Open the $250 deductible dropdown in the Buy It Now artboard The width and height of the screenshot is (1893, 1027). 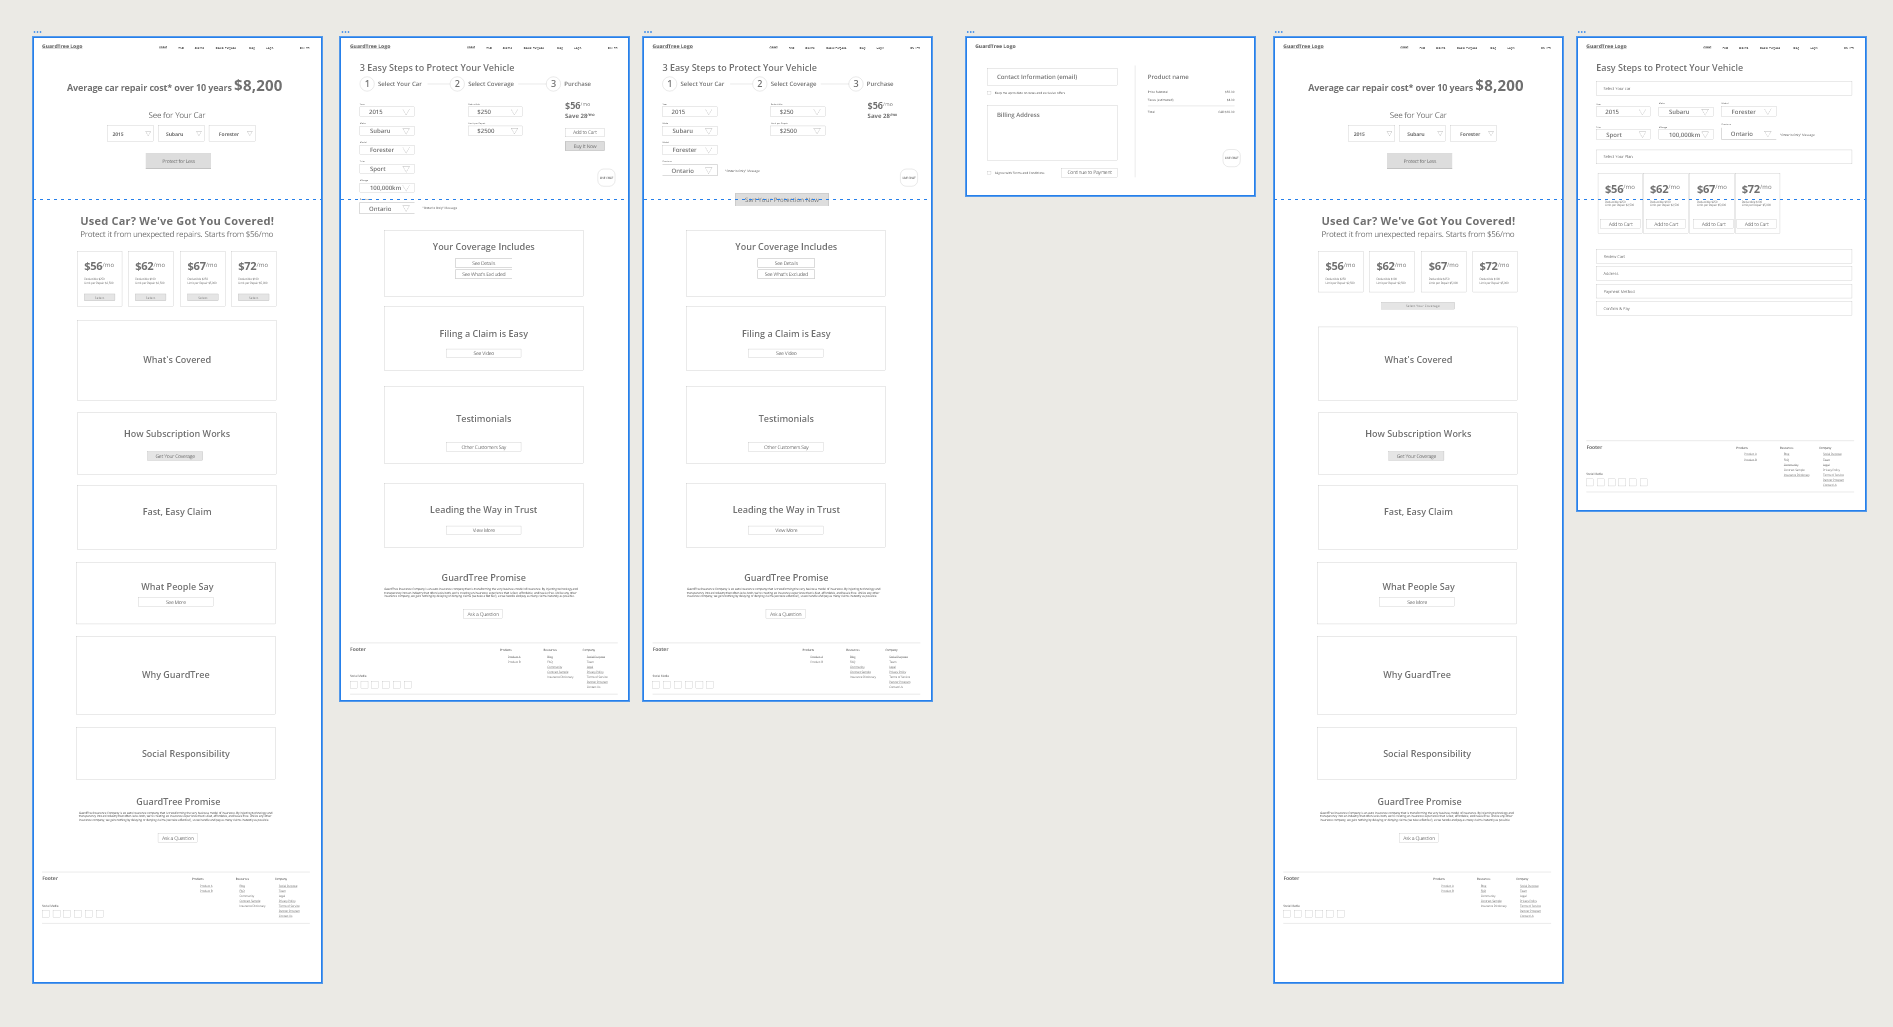tap(495, 112)
